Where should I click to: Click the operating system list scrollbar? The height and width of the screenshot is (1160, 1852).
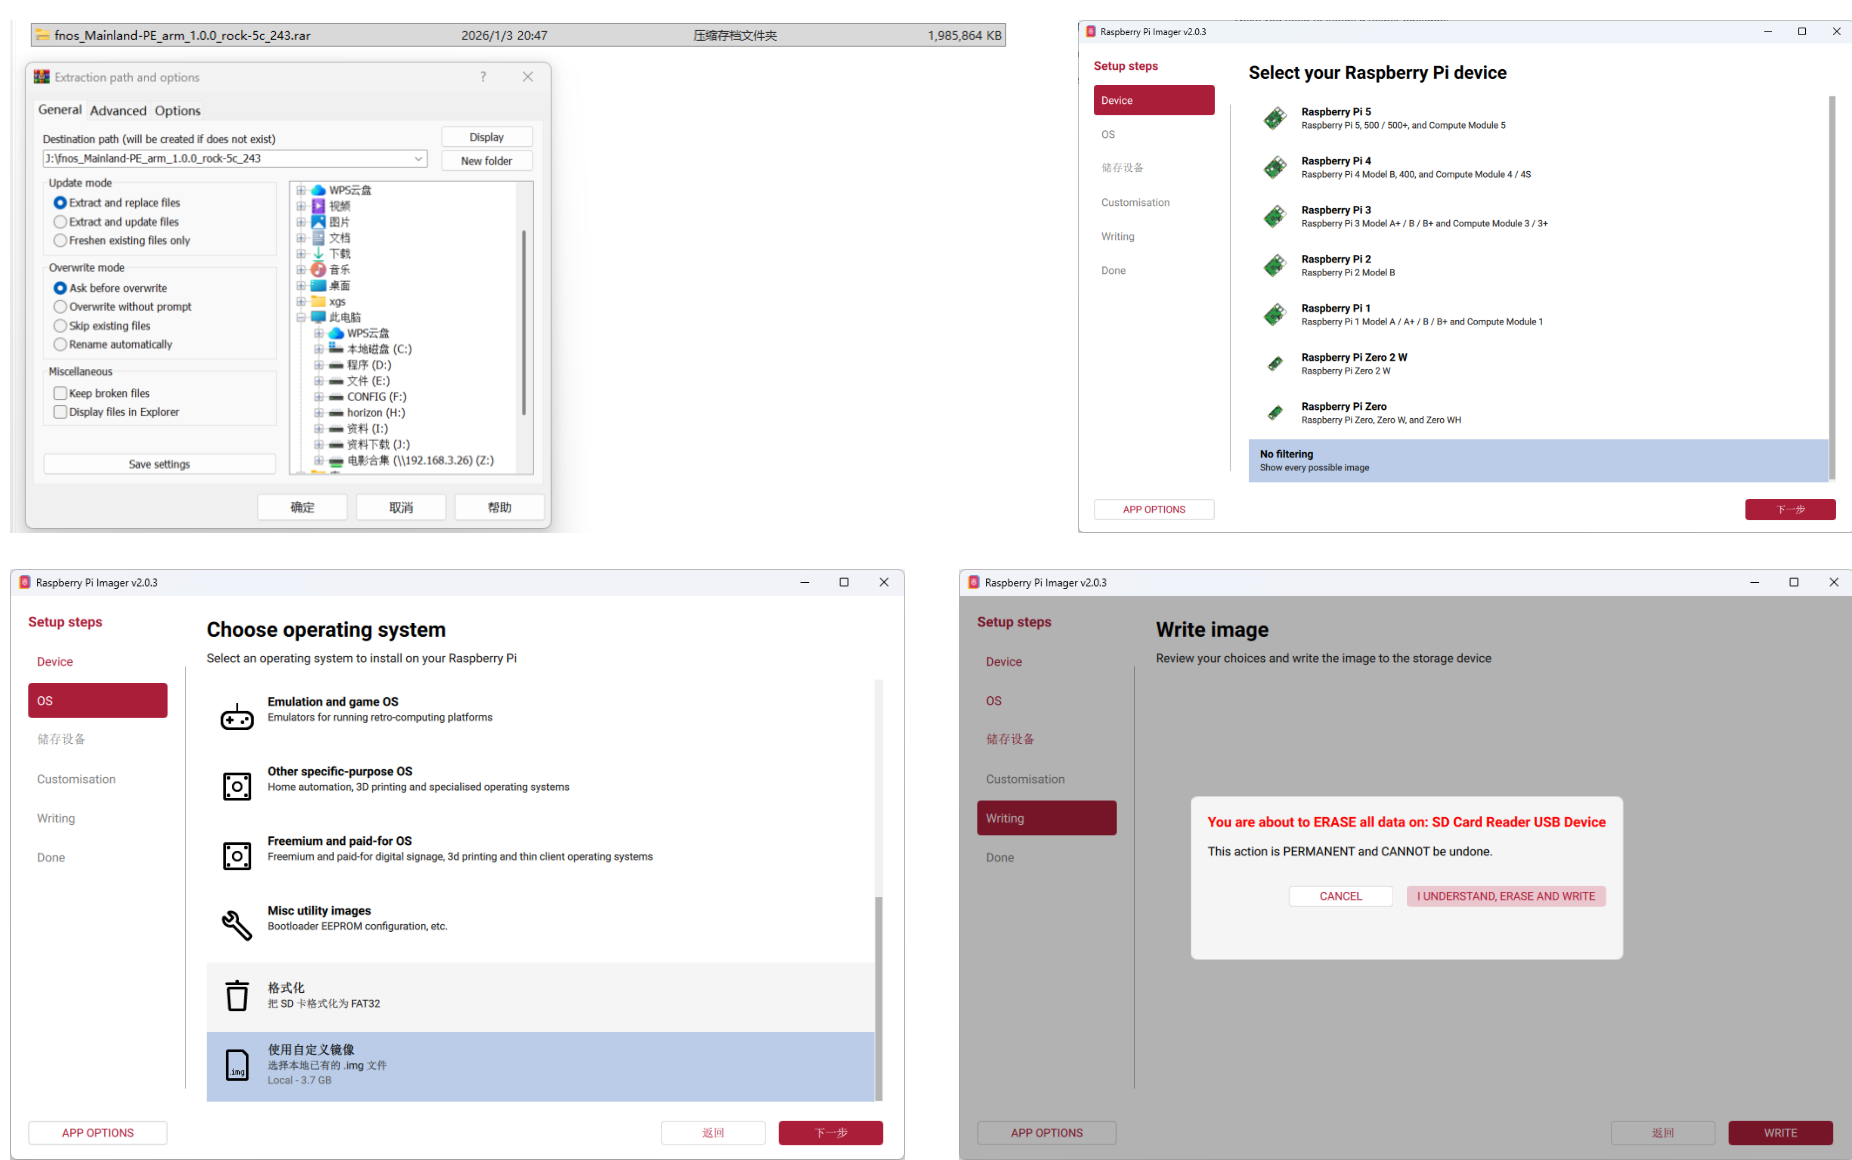tap(879, 998)
